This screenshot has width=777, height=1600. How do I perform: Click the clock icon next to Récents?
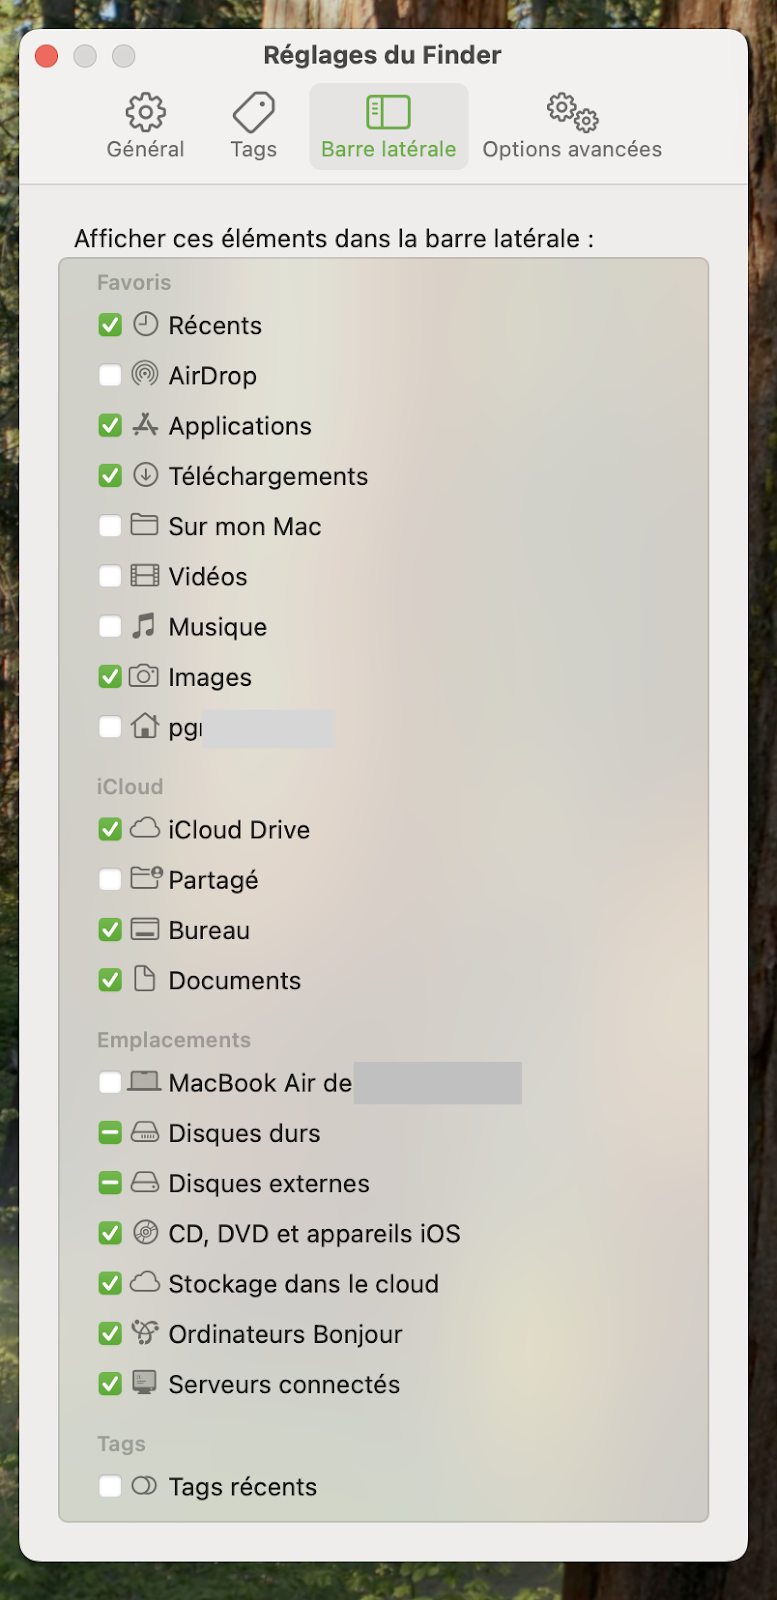(x=145, y=324)
